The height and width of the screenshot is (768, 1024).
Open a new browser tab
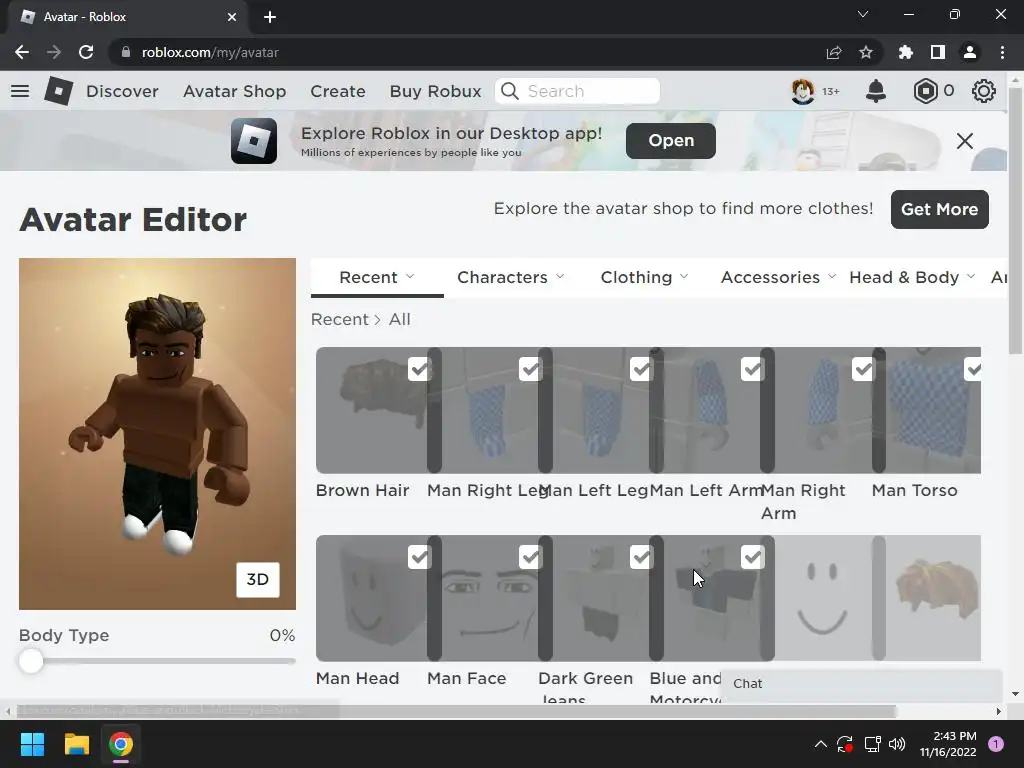[x=270, y=17]
